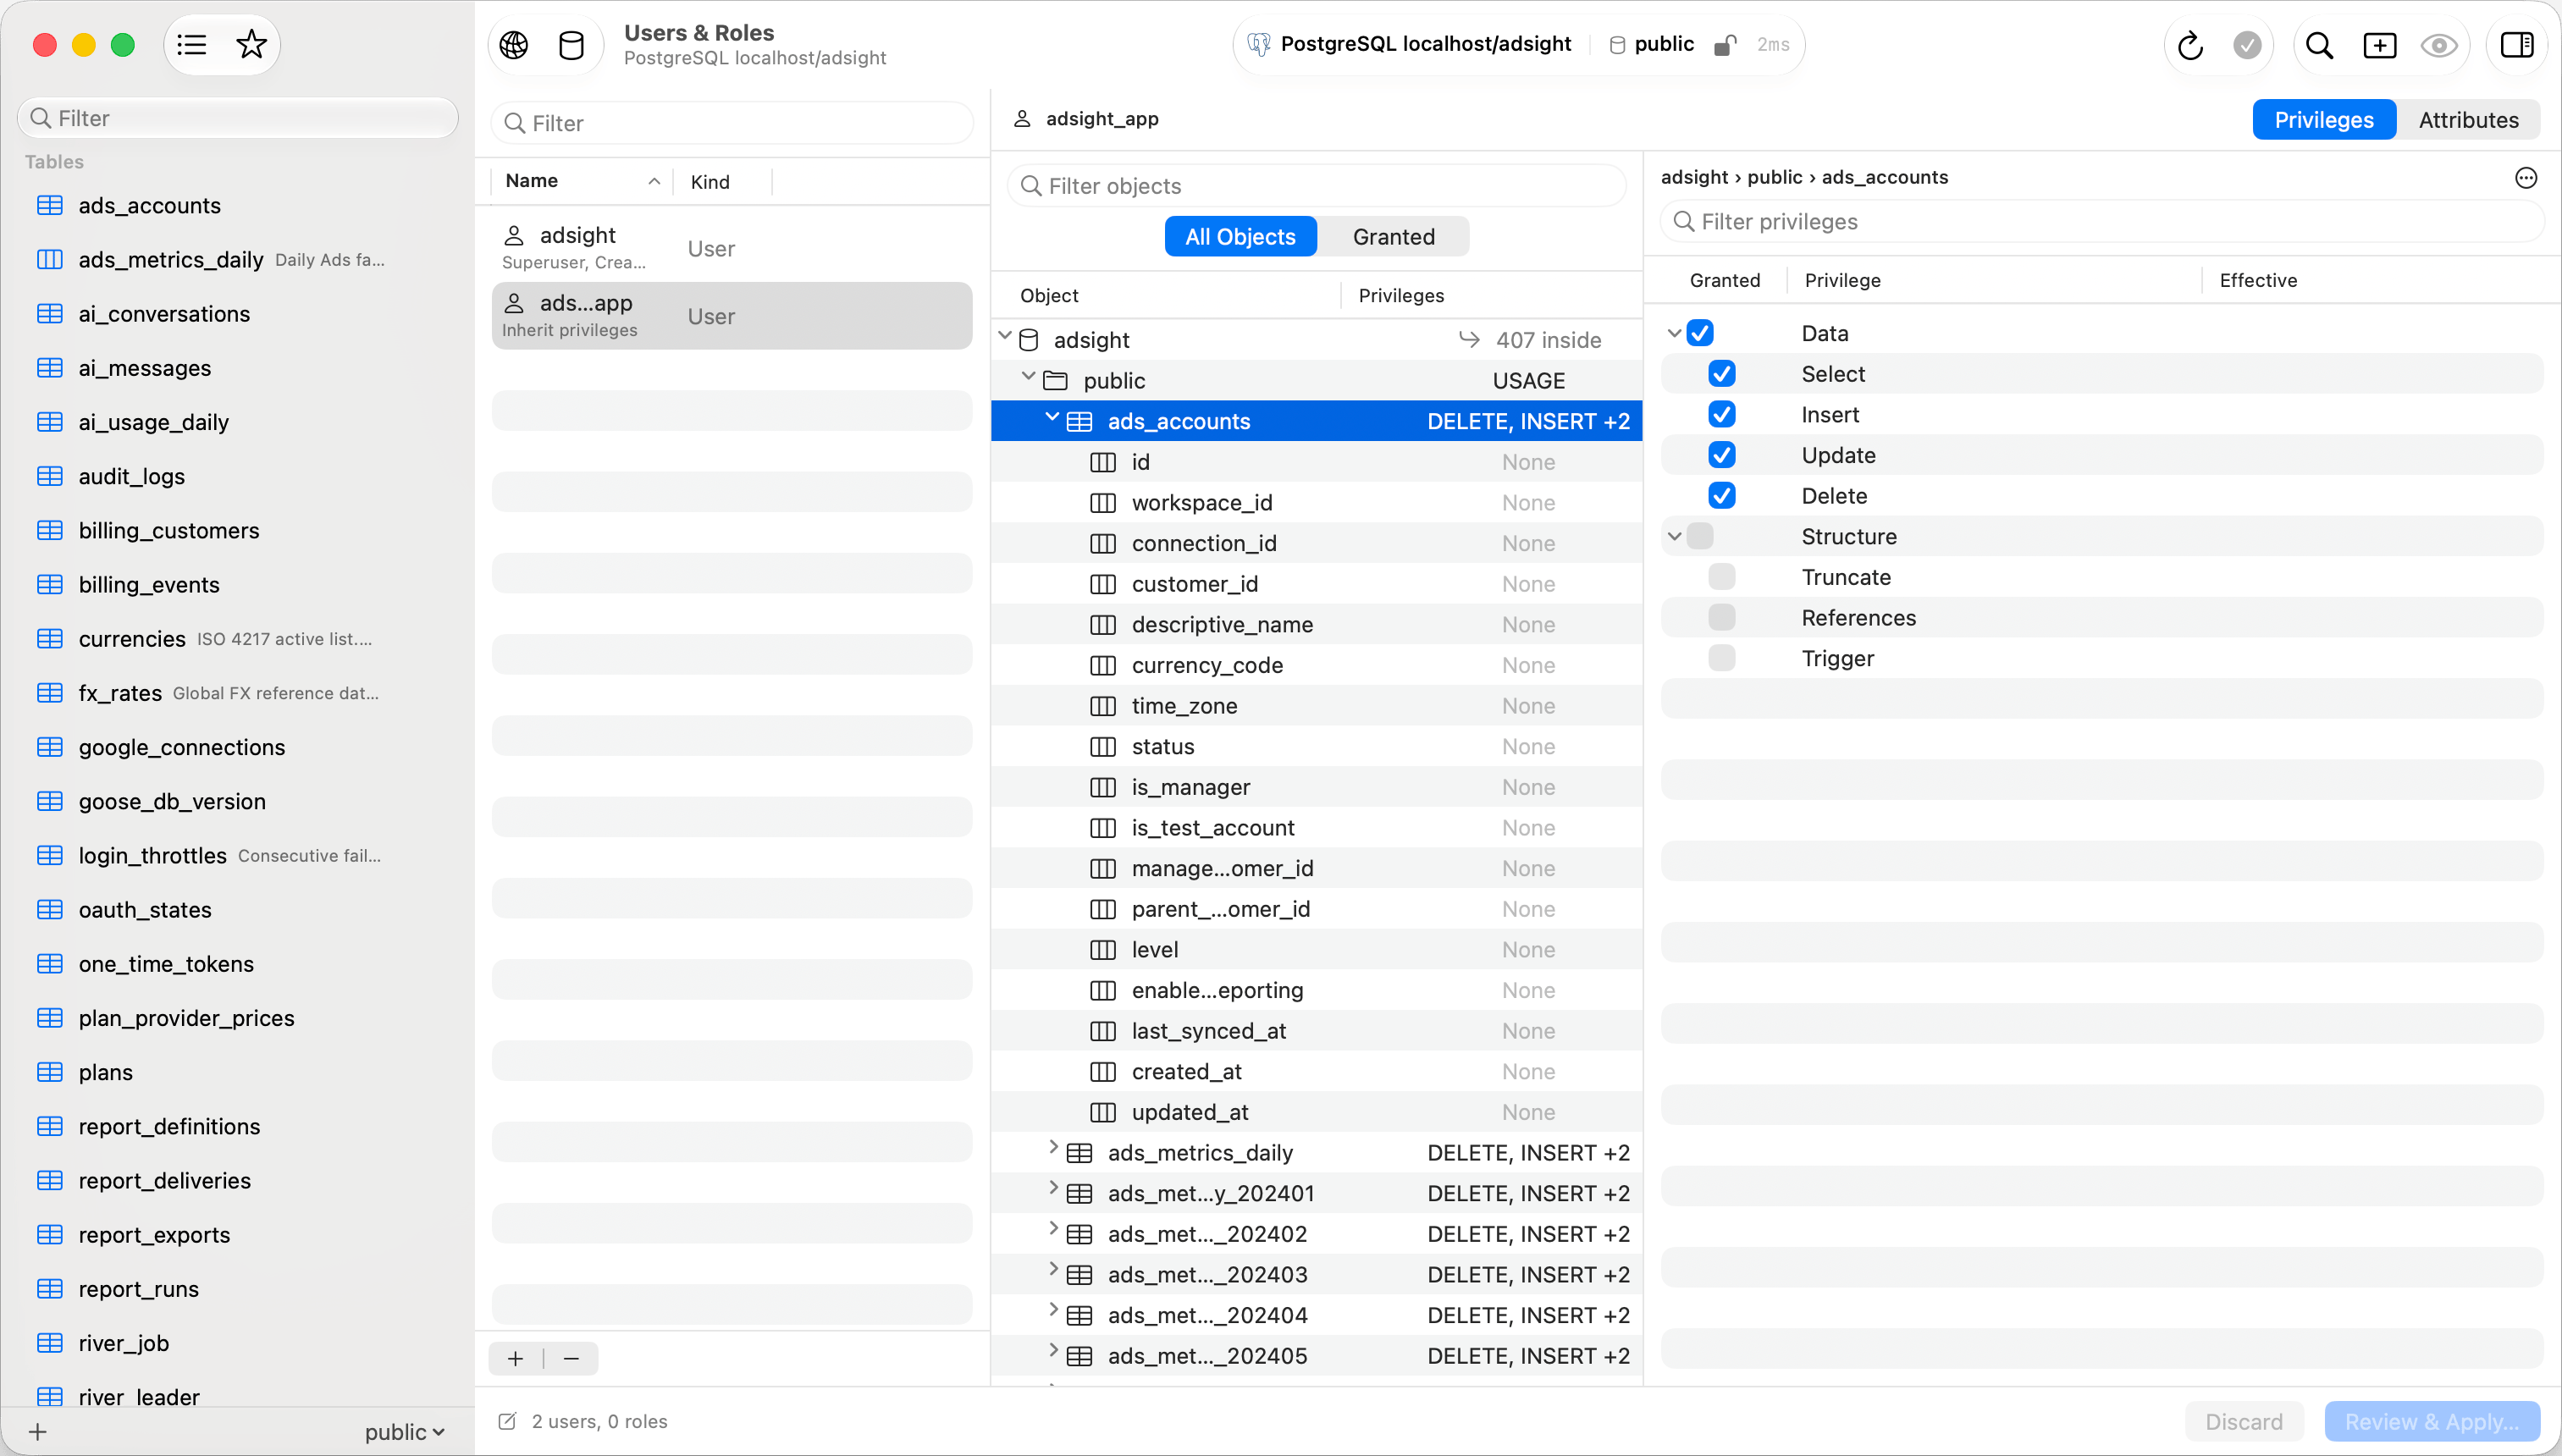The image size is (2562, 1456).
Task: Select the ads...app user row
Action: pos(732,316)
